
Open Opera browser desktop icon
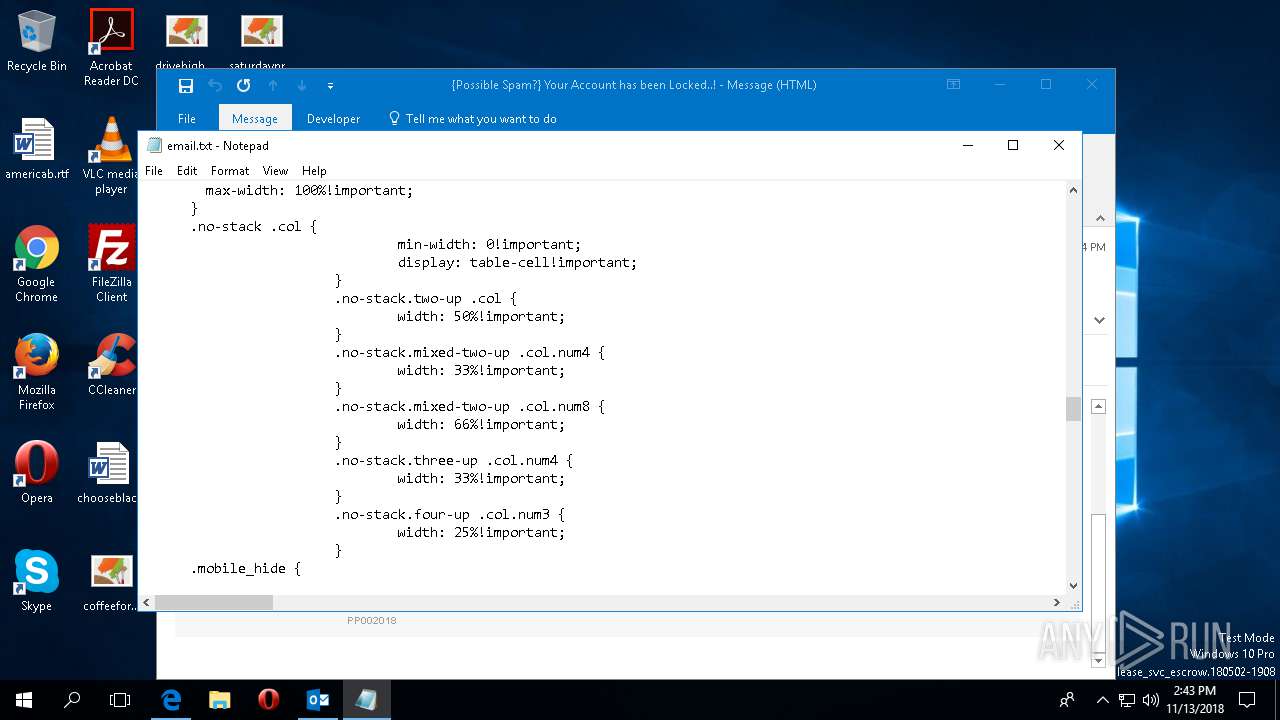pos(37,473)
